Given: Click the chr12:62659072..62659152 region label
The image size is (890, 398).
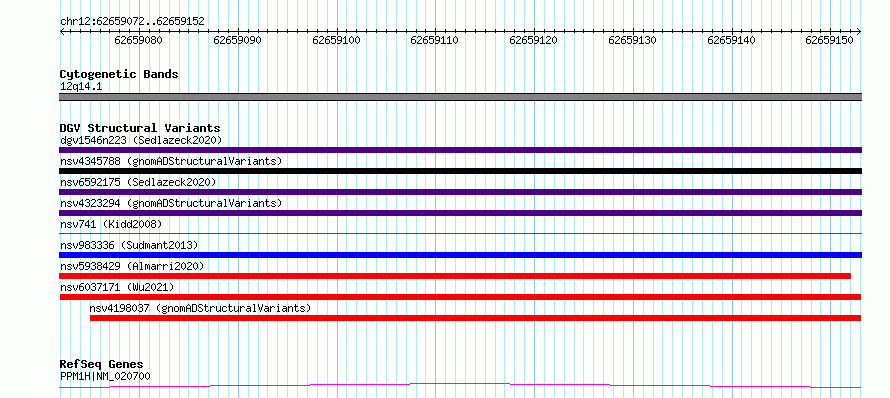Looking at the screenshot, I should (132, 22).
